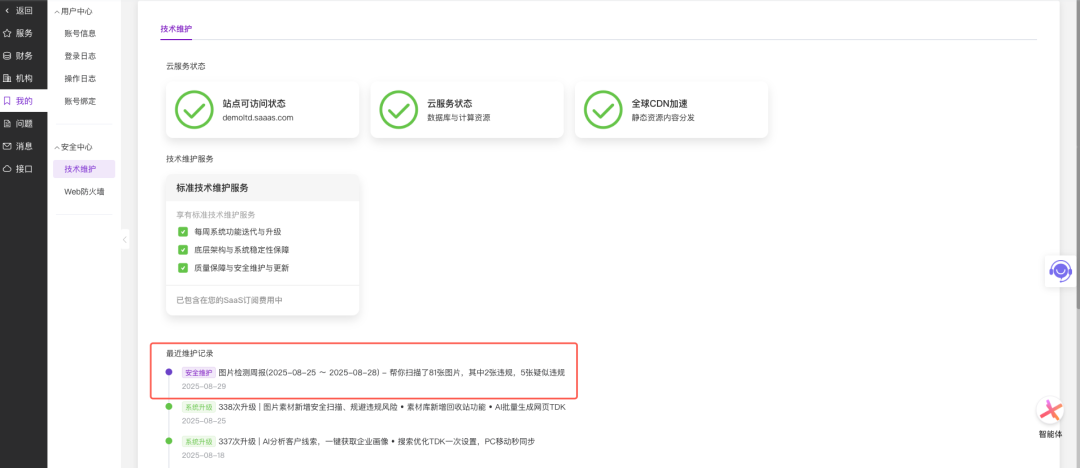This screenshot has width=1080, height=468.
Task: Click the 静态资源内容分发 description
Action: (663, 118)
